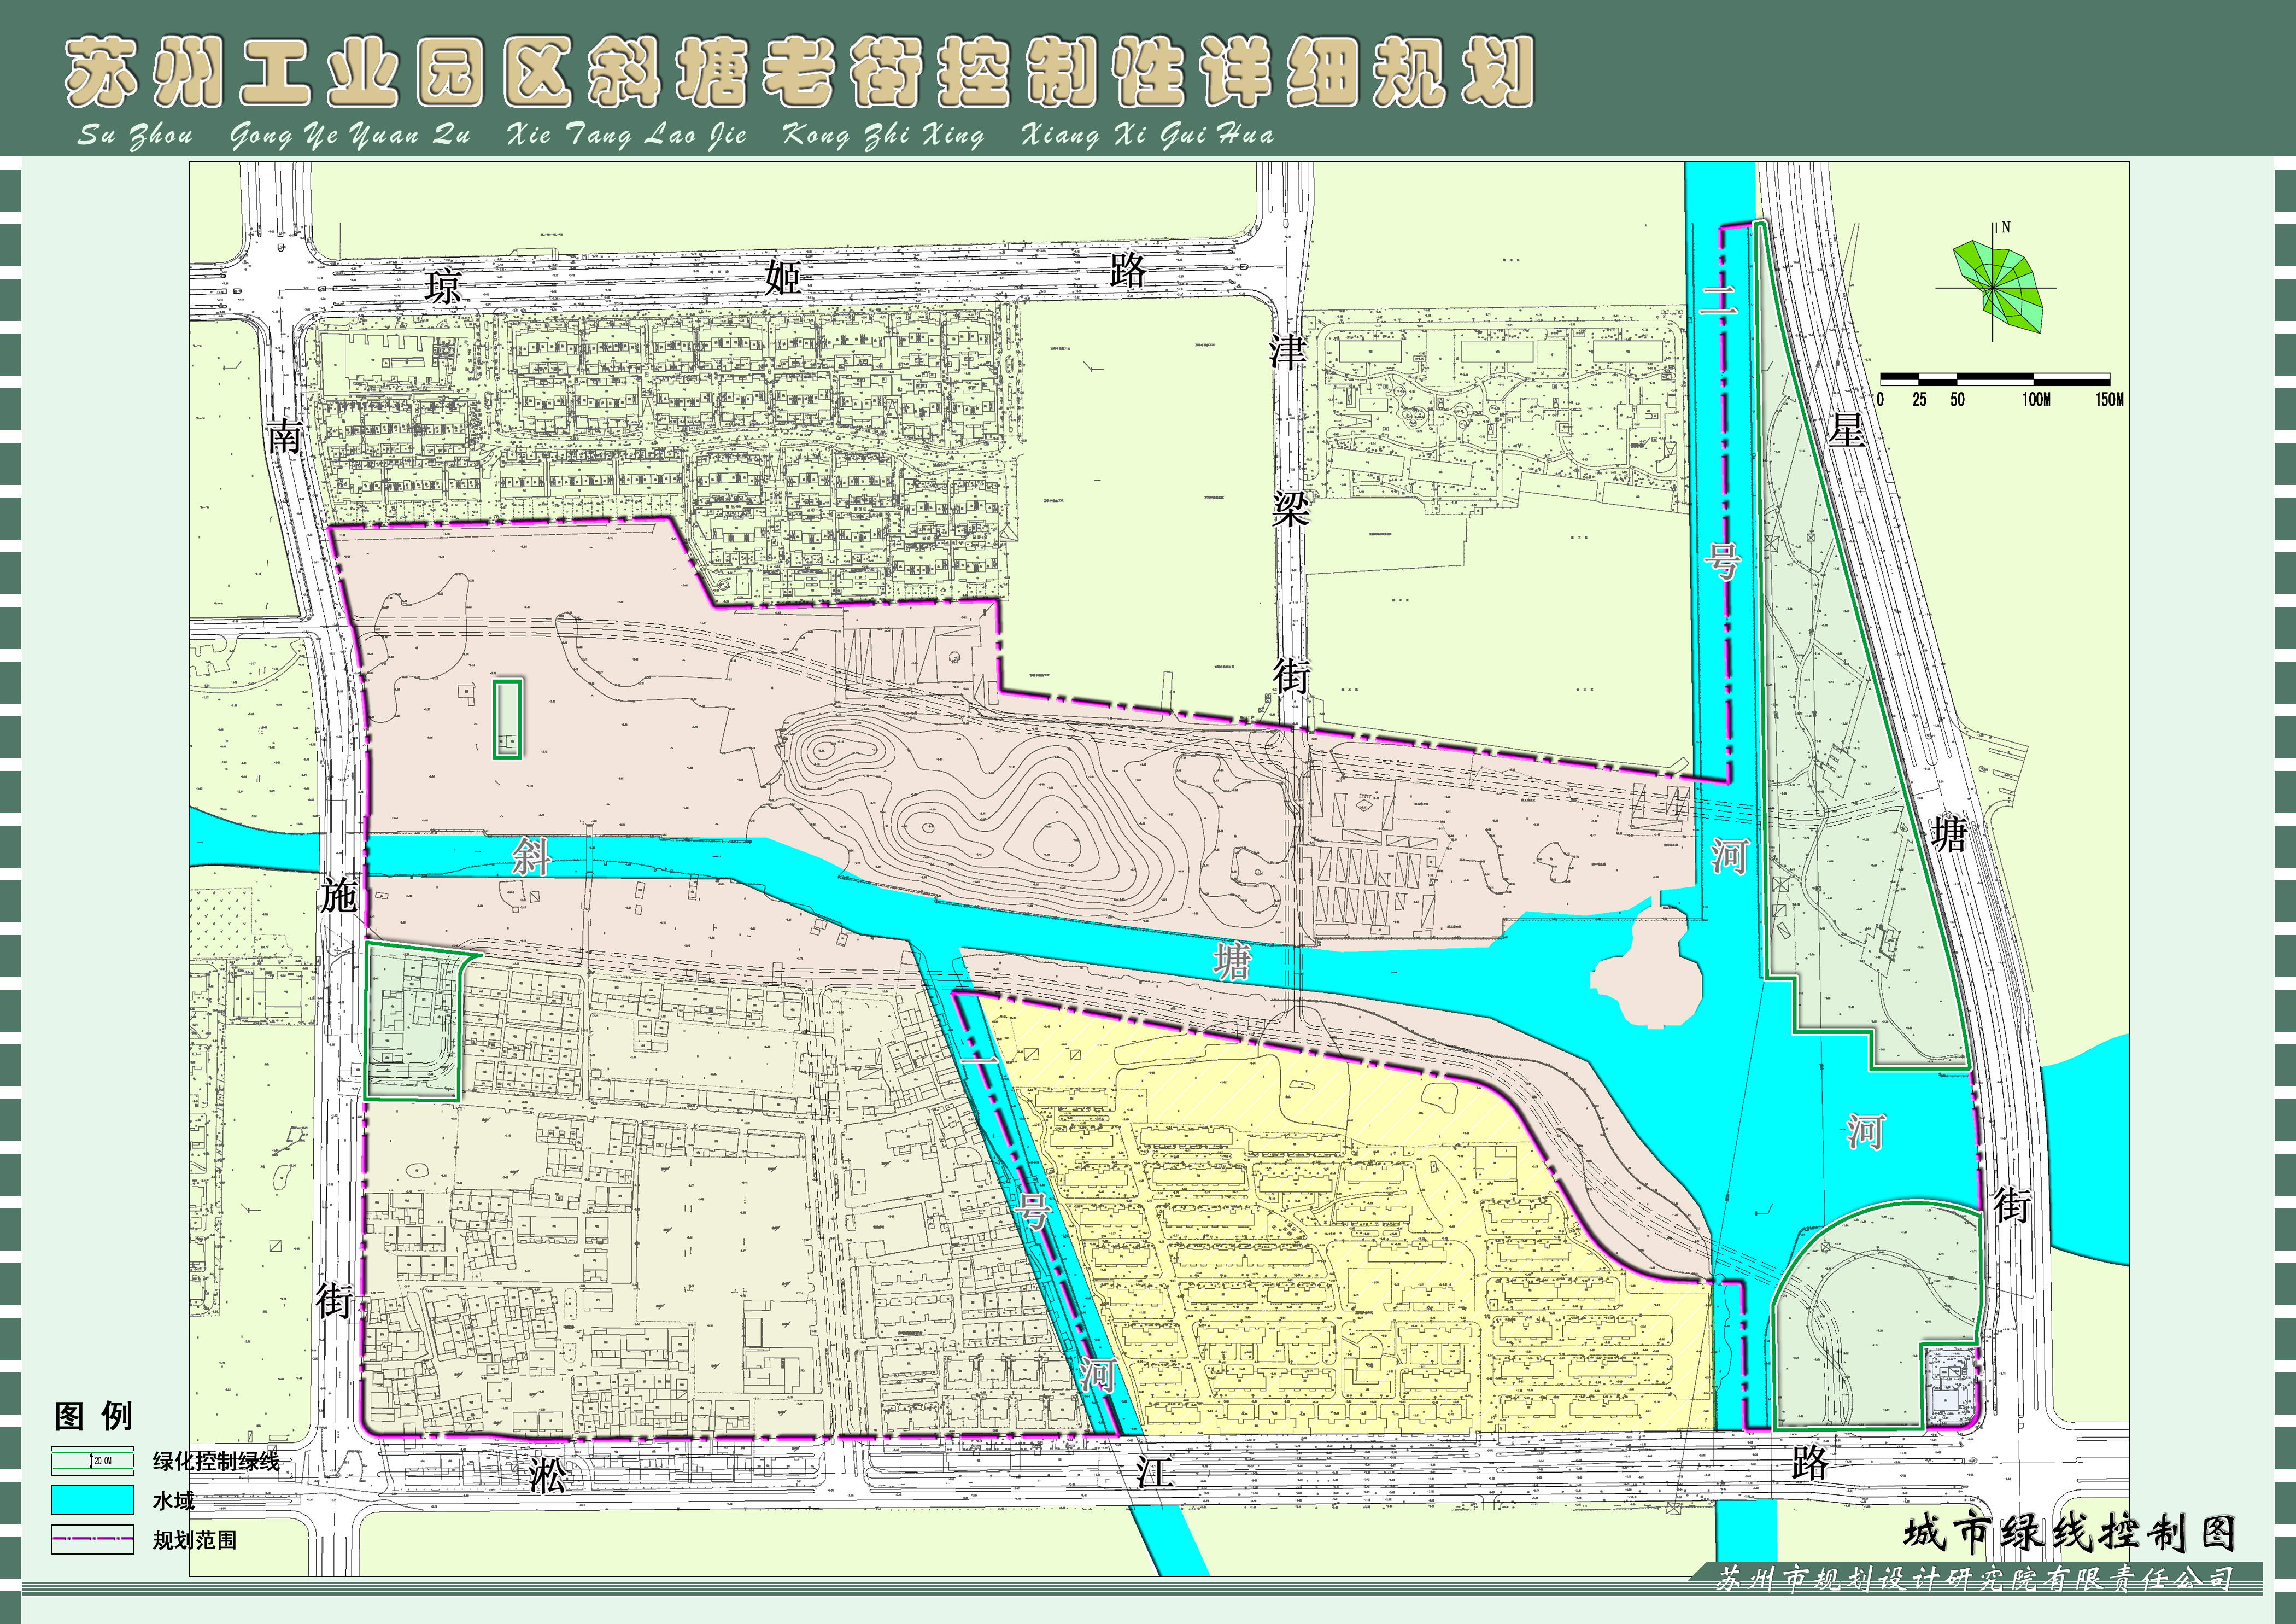Click the main title 苏州工业园区斜塘老街控制性详细规划
The height and width of the screenshot is (1624, 2296).
pyautogui.click(x=800, y=72)
